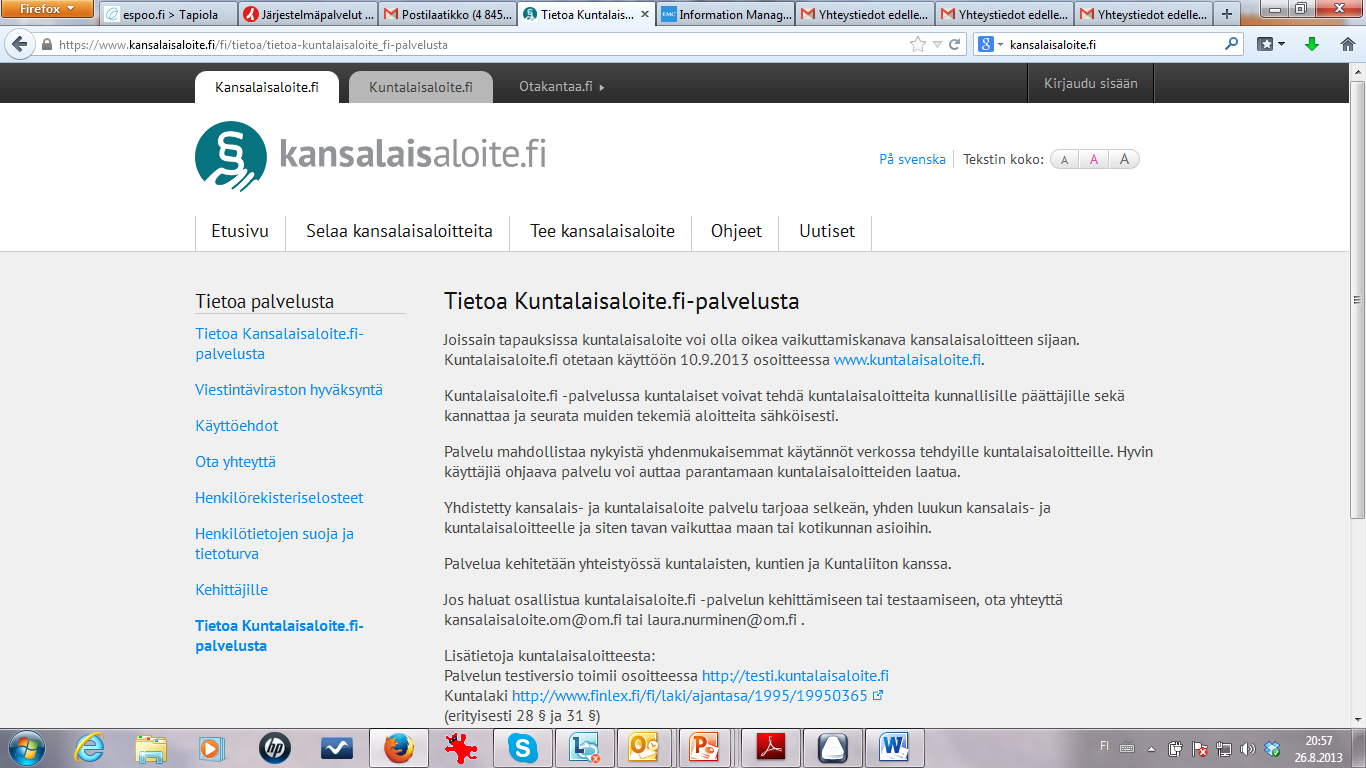
Task: Expand the Otakantaa.fi arrow menu
Action: [602, 87]
